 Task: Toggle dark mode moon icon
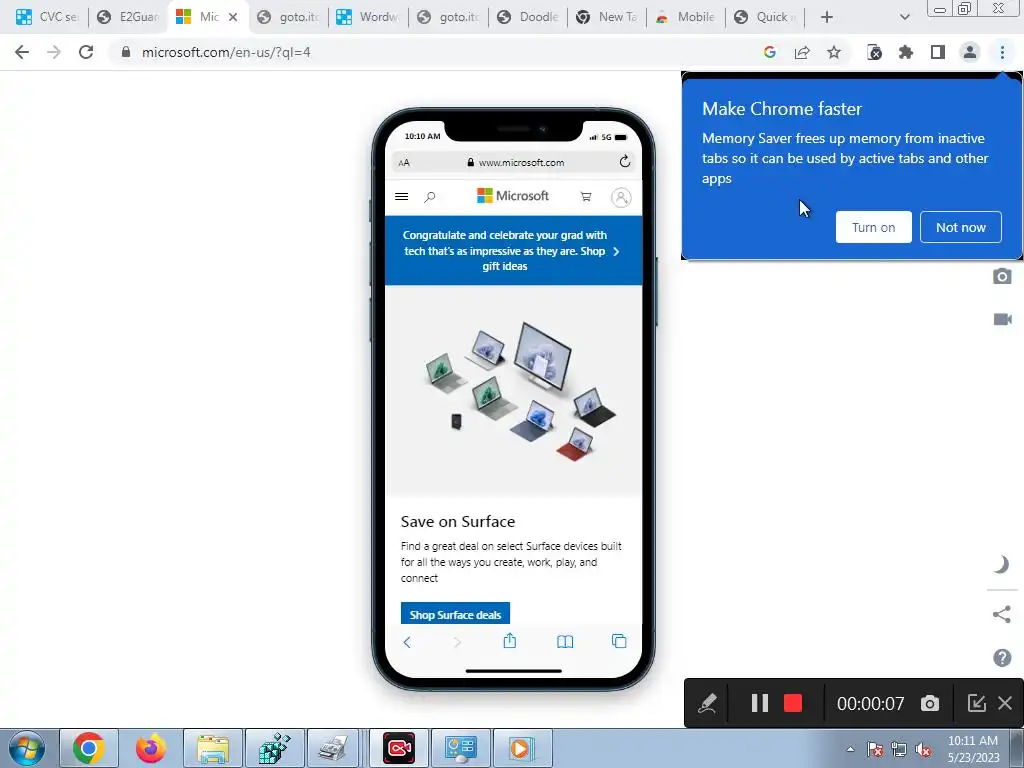click(1001, 564)
